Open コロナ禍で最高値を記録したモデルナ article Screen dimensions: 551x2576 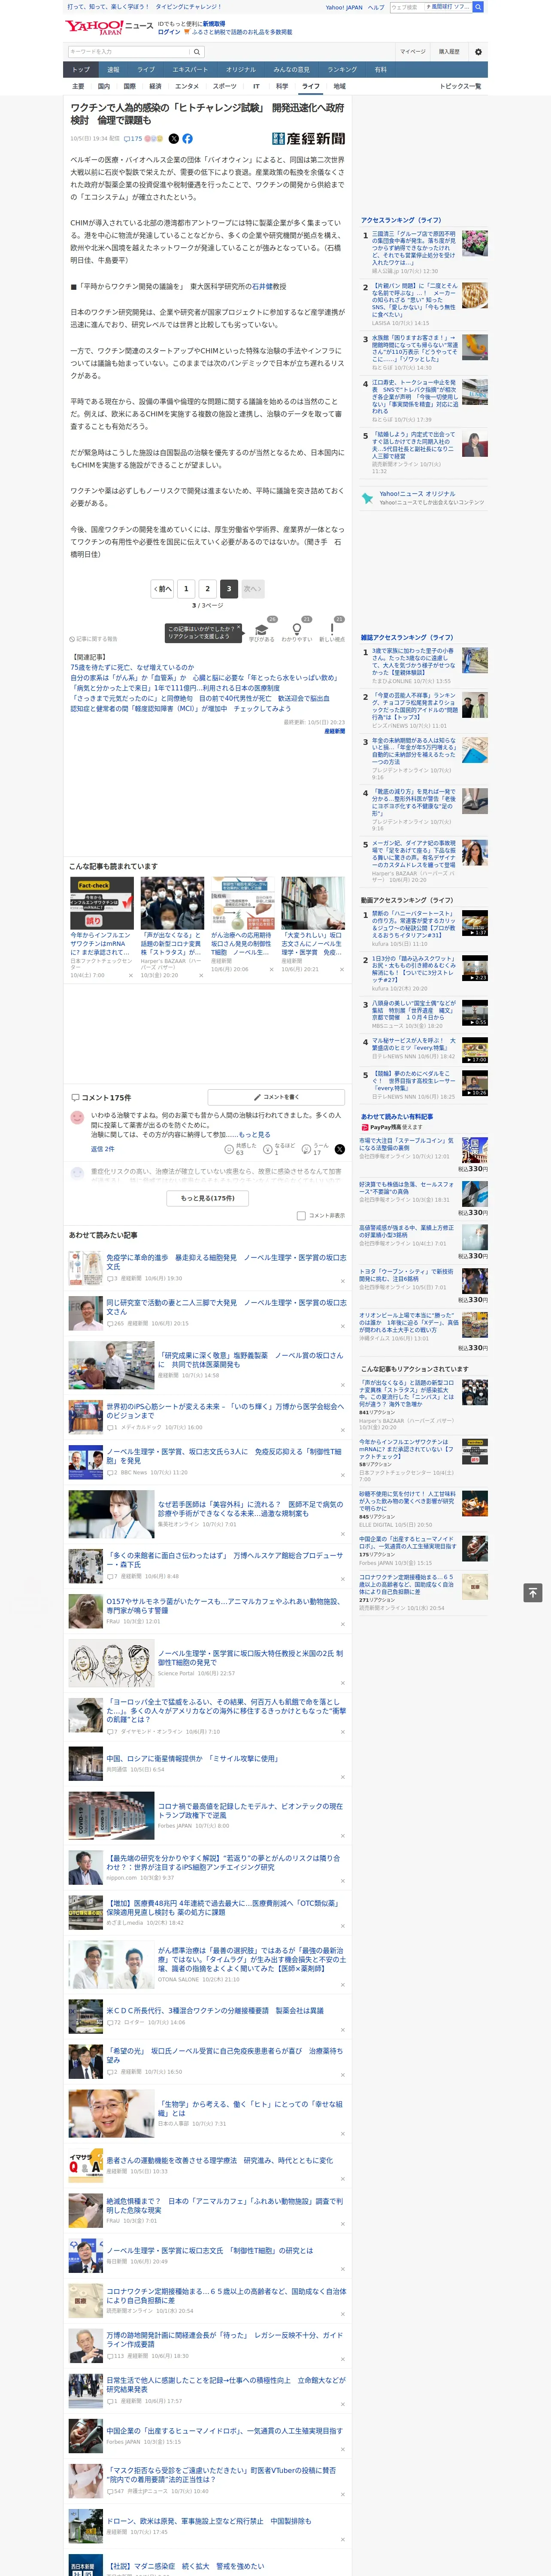pos(250,1810)
